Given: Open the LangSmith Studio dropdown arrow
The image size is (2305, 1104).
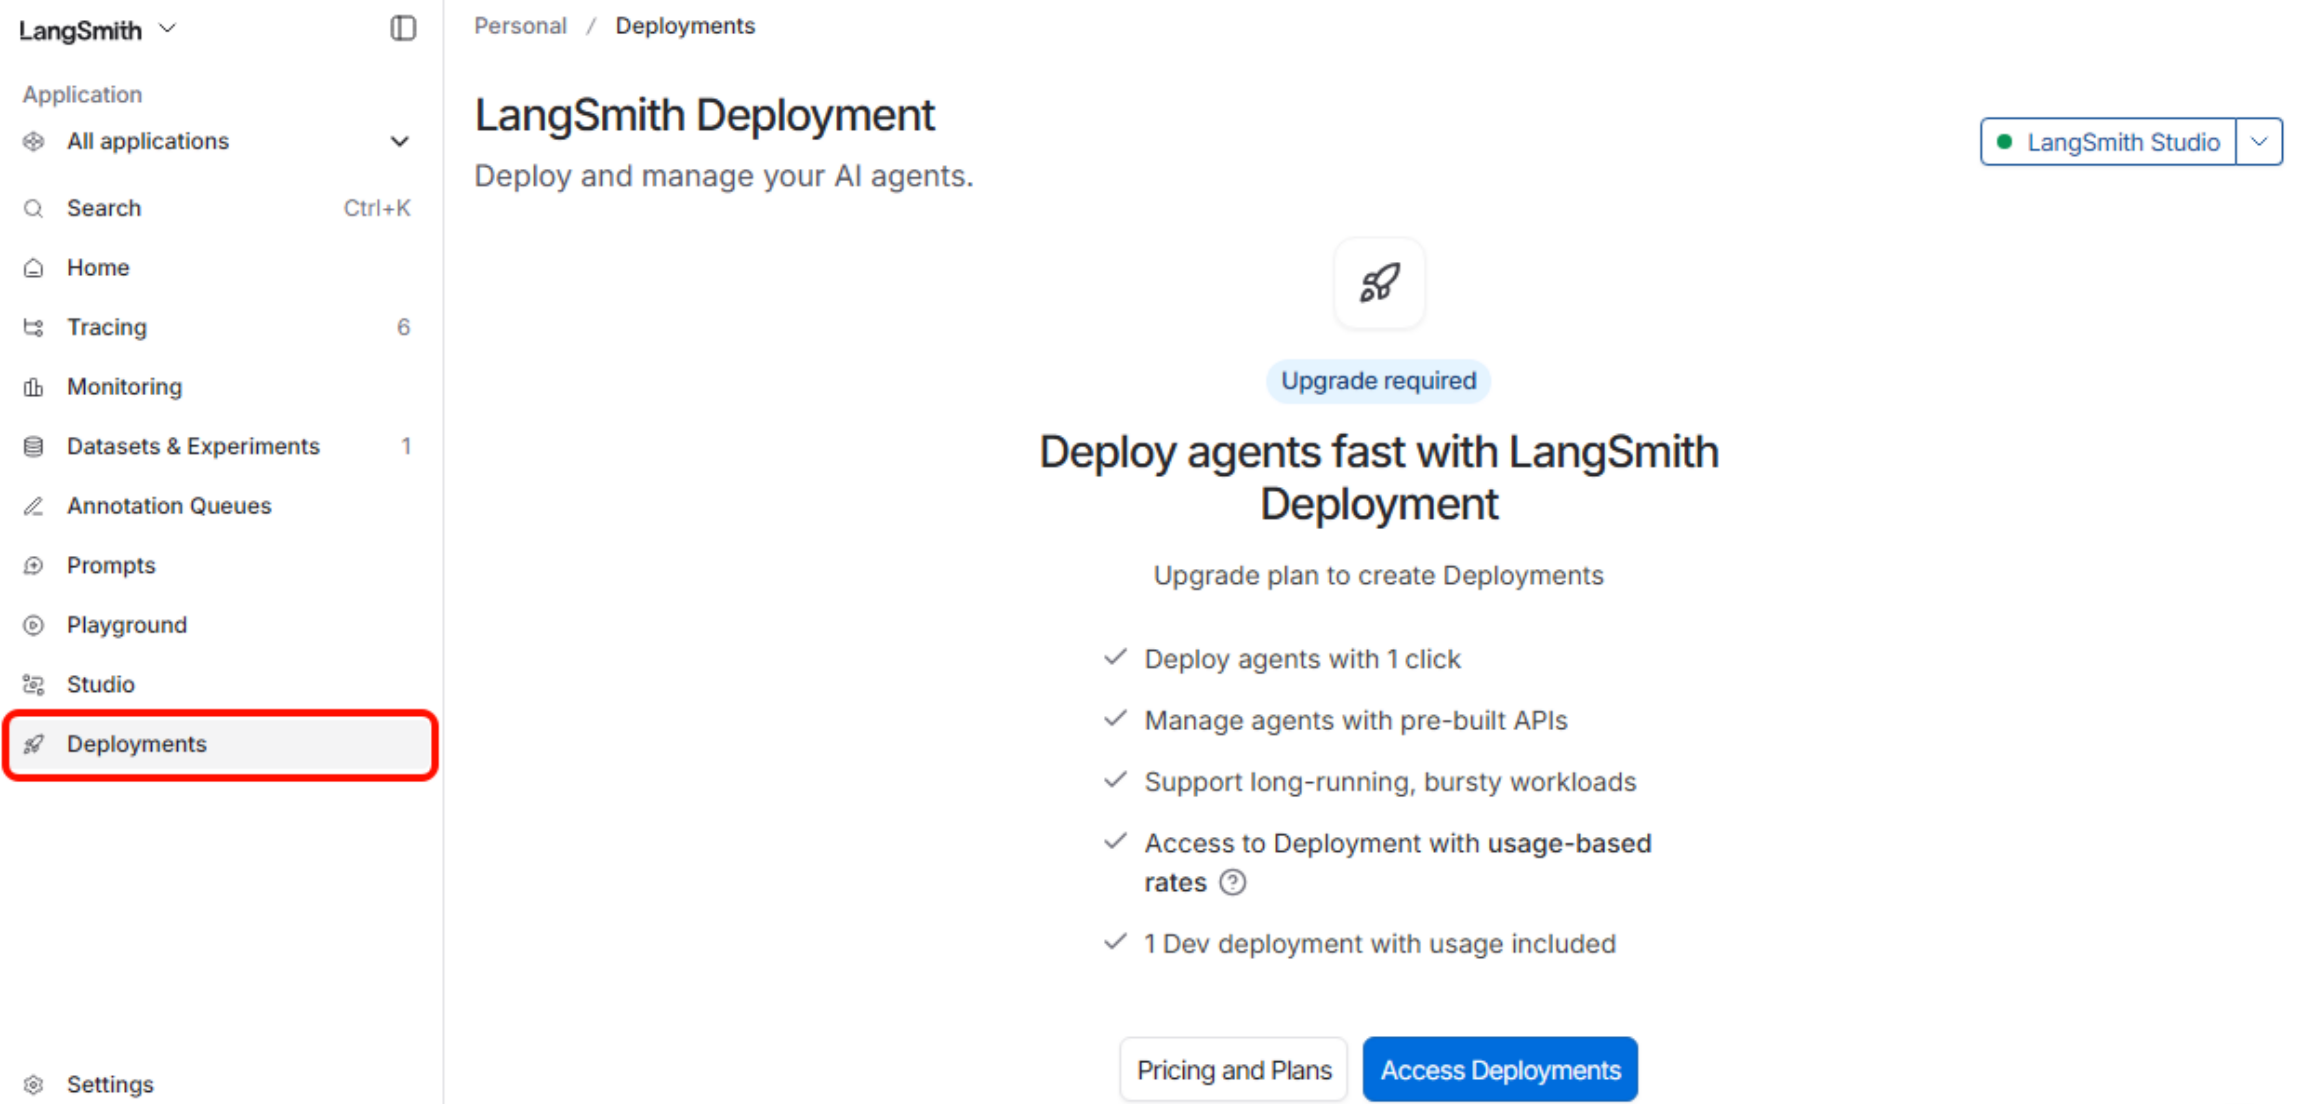Looking at the screenshot, I should pyautogui.click(x=2259, y=142).
